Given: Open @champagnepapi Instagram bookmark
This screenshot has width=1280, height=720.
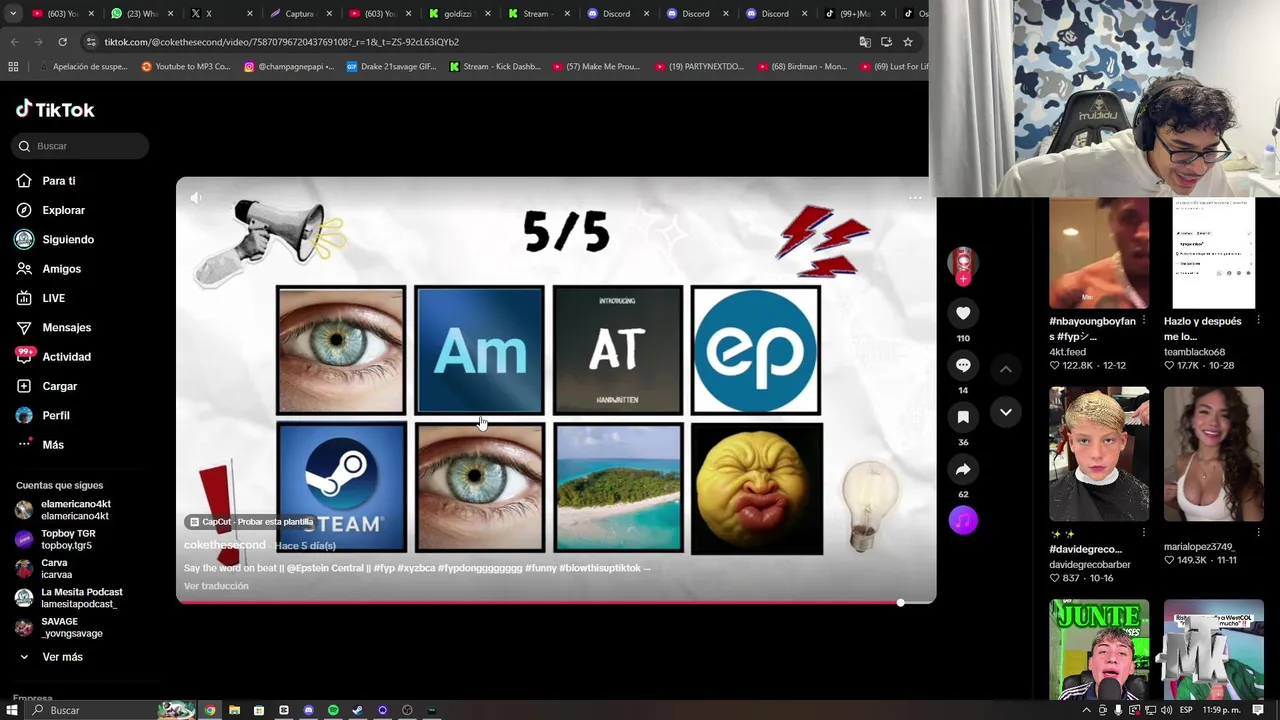Looking at the screenshot, I should pos(287,67).
